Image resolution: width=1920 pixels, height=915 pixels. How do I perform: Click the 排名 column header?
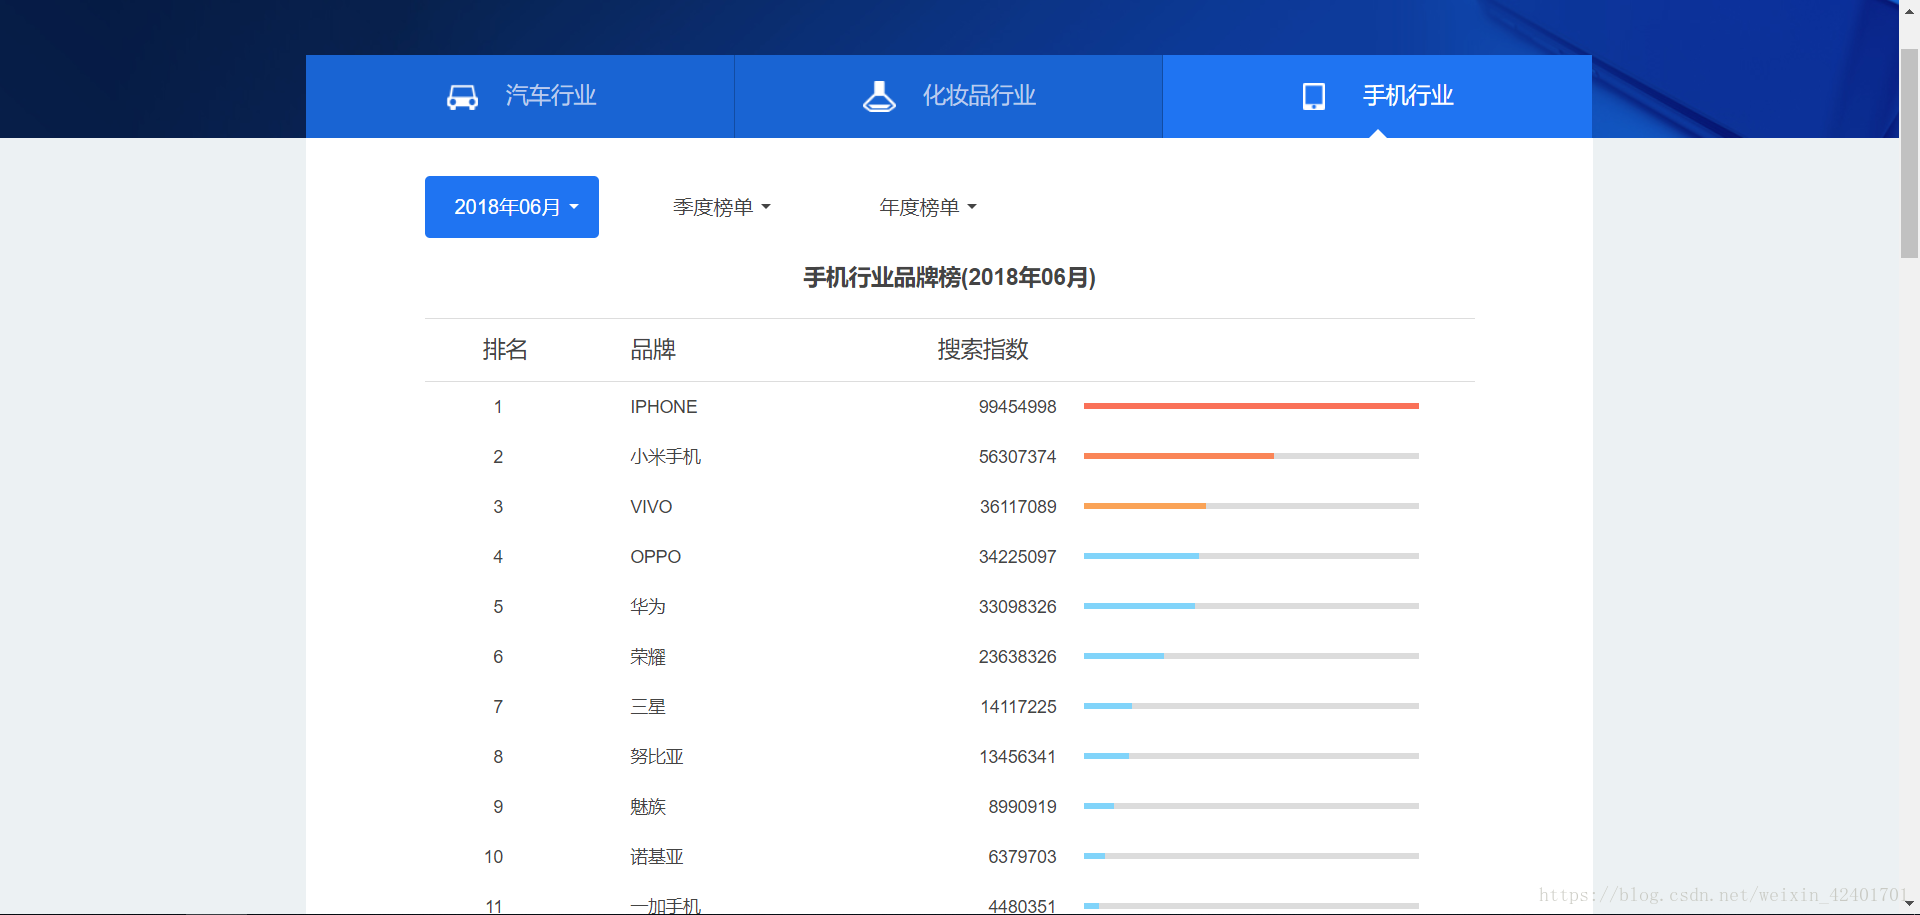pos(505,349)
